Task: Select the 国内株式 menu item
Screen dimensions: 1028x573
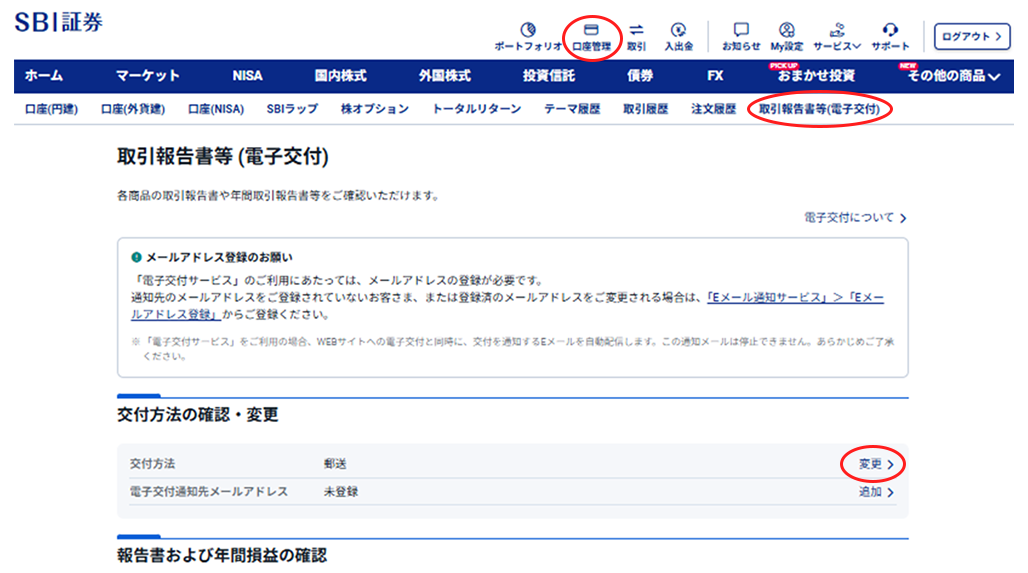Action: 340,76
